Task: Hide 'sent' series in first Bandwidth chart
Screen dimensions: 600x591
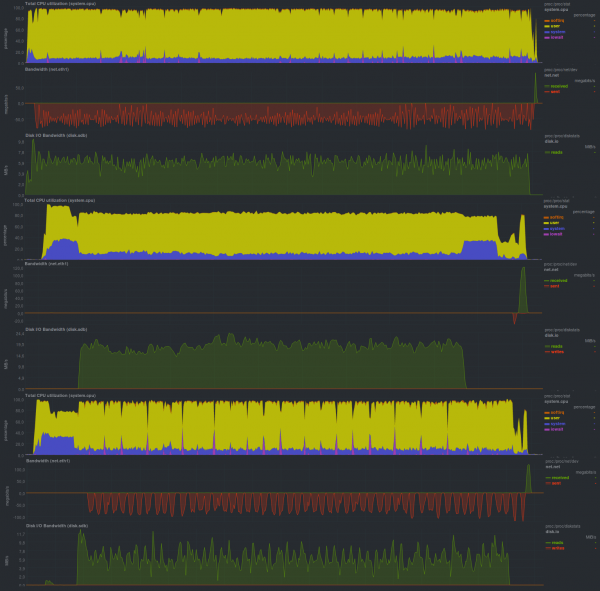Action: 553,92
